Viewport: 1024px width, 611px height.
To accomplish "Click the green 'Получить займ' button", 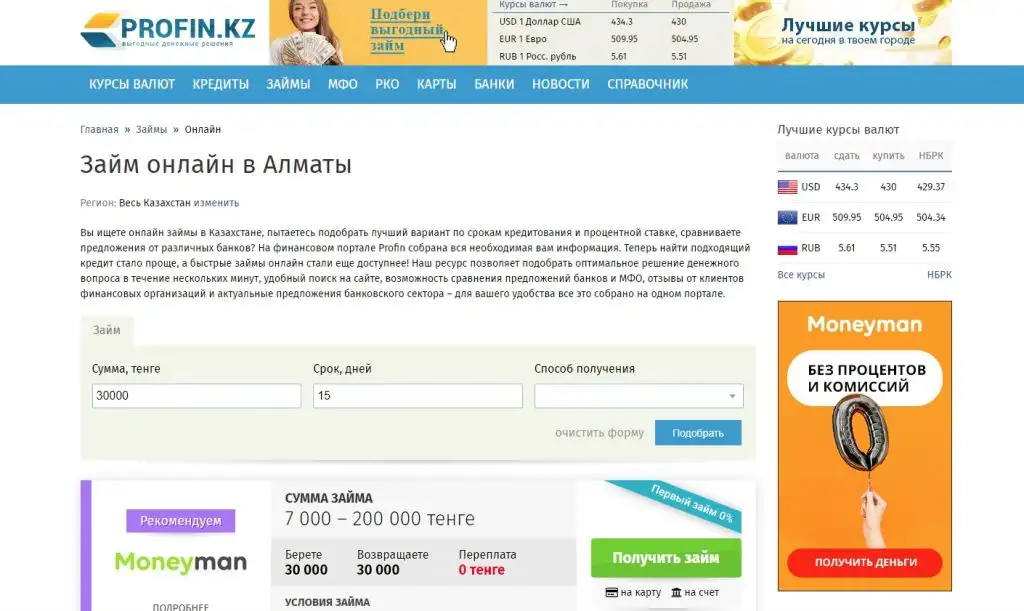I will pyautogui.click(x=666, y=558).
